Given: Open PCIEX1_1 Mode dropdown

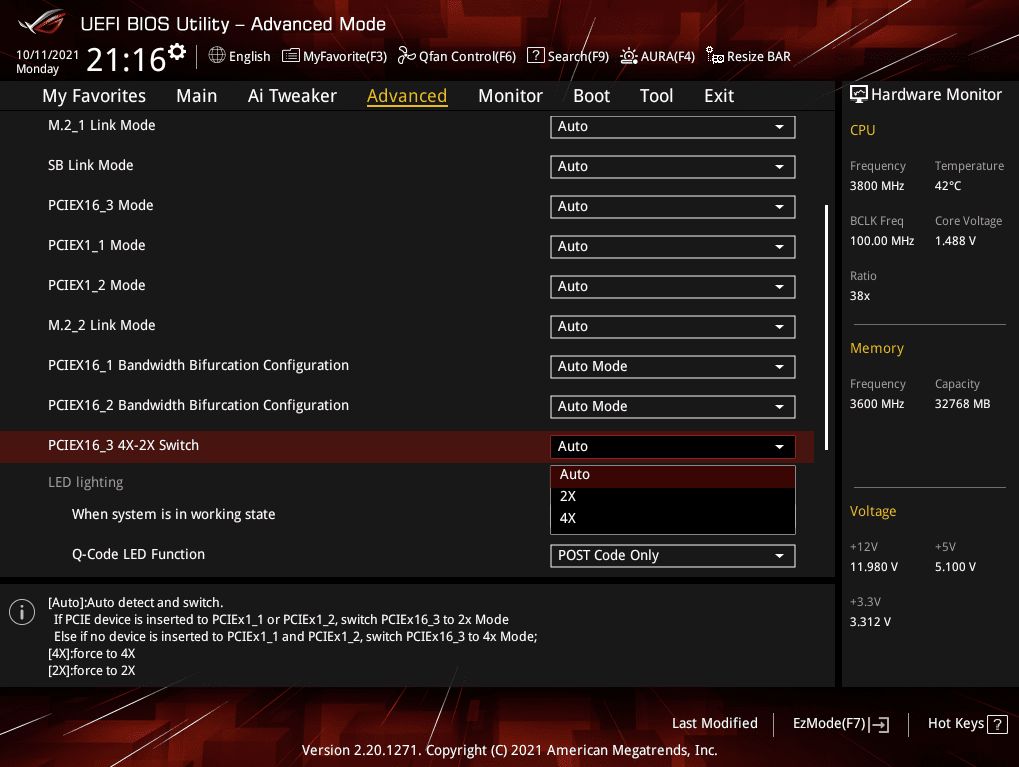Looking at the screenshot, I should click(673, 246).
